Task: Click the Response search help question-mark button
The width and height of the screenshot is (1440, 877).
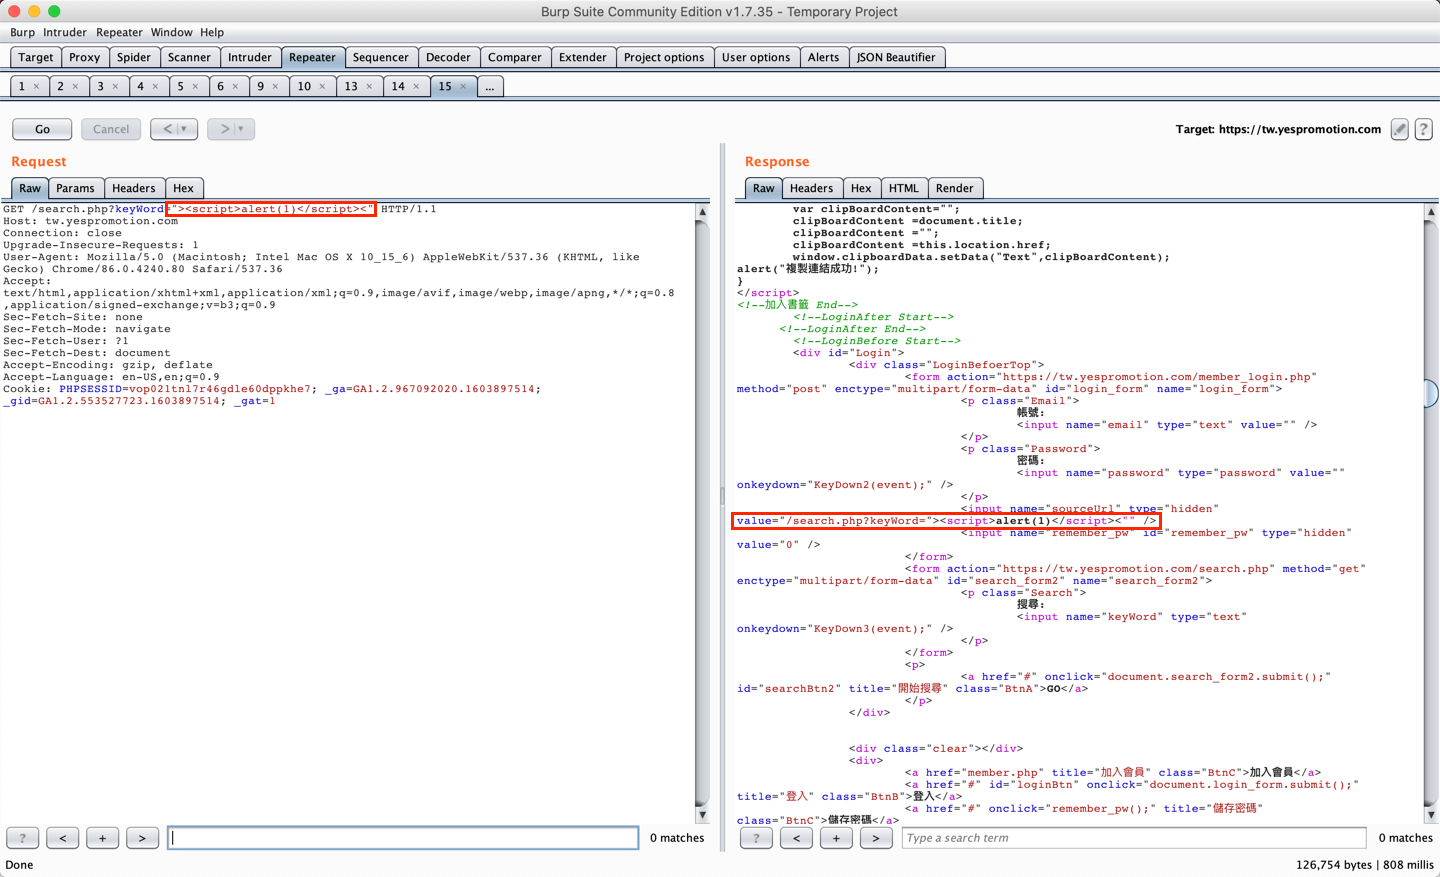Action: tap(756, 838)
